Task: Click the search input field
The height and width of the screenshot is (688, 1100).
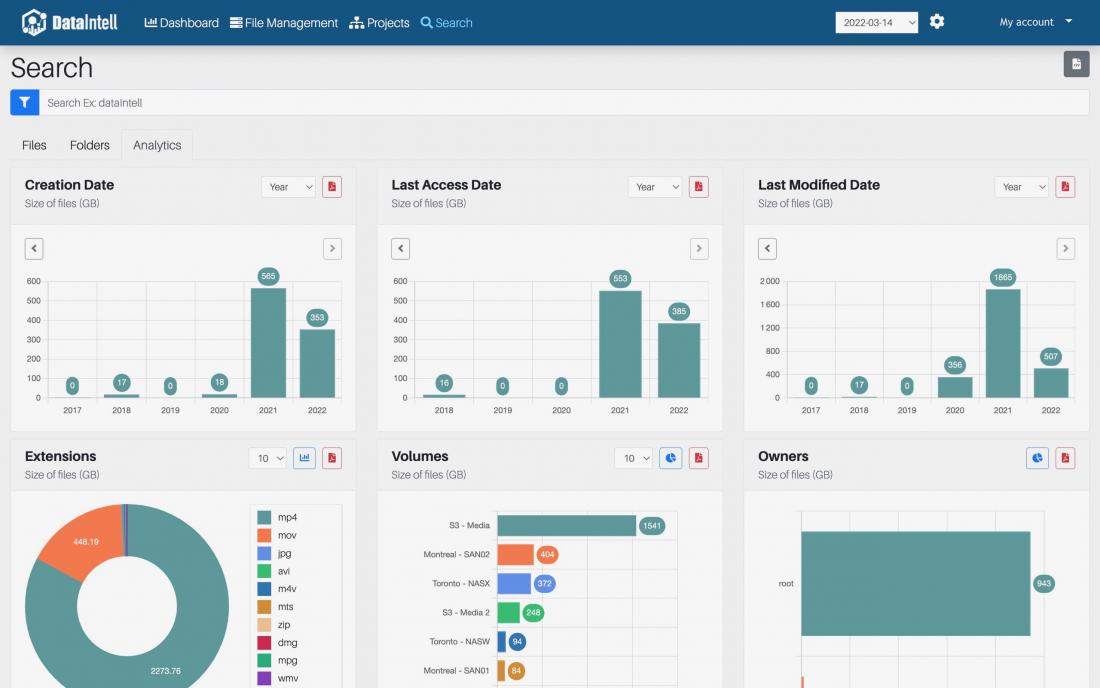Action: (x=560, y=102)
